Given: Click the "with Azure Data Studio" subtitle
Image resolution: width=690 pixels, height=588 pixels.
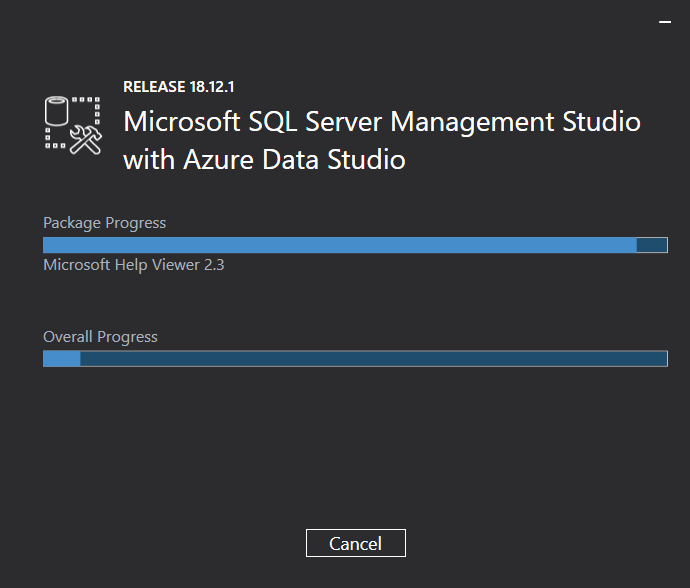Looking at the screenshot, I should click(x=264, y=159).
